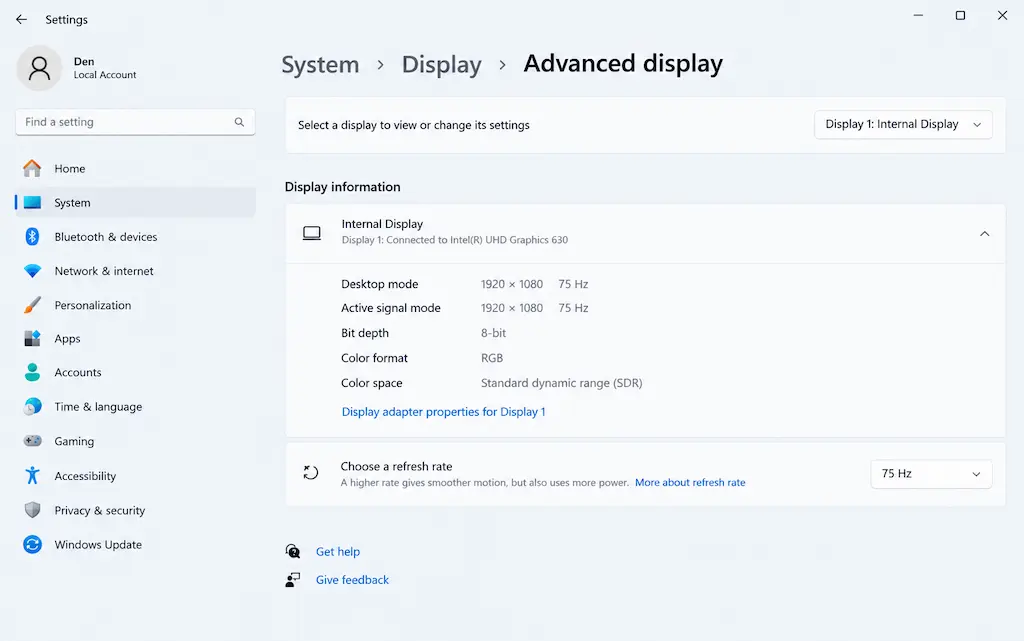
Task: Click the Accounts person icon
Action: click(x=32, y=372)
